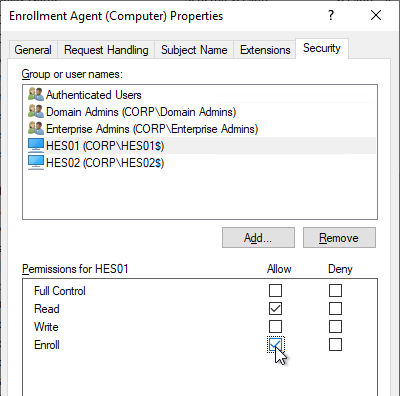Click the HES01 computer icon
Screen dimensions: 400x396
36,146
